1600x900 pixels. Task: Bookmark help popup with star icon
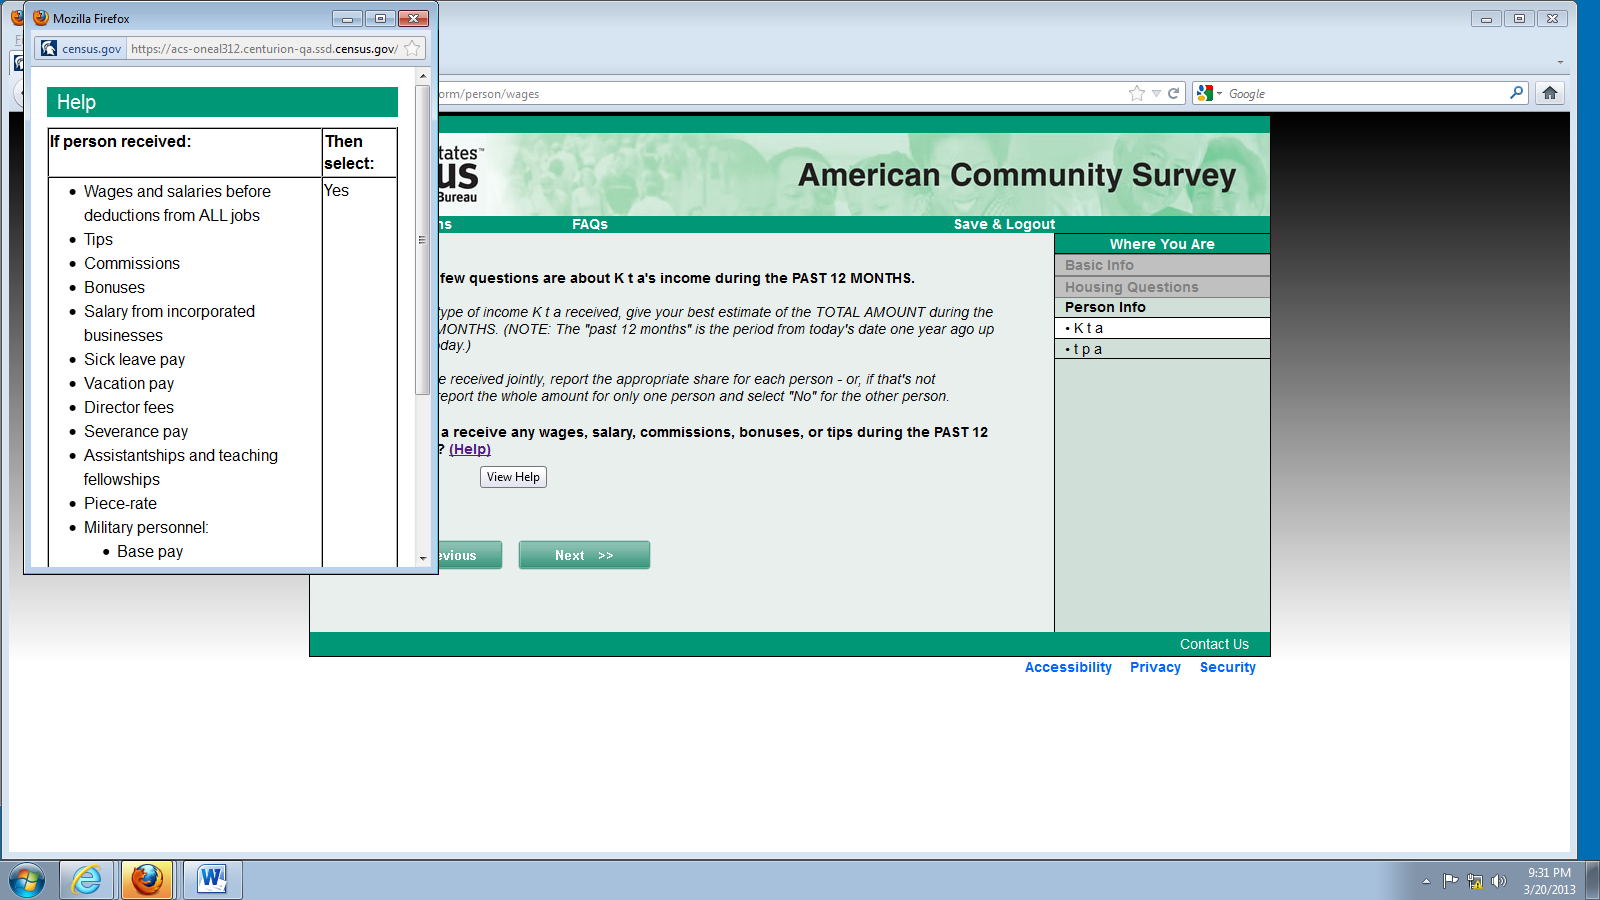pos(412,48)
